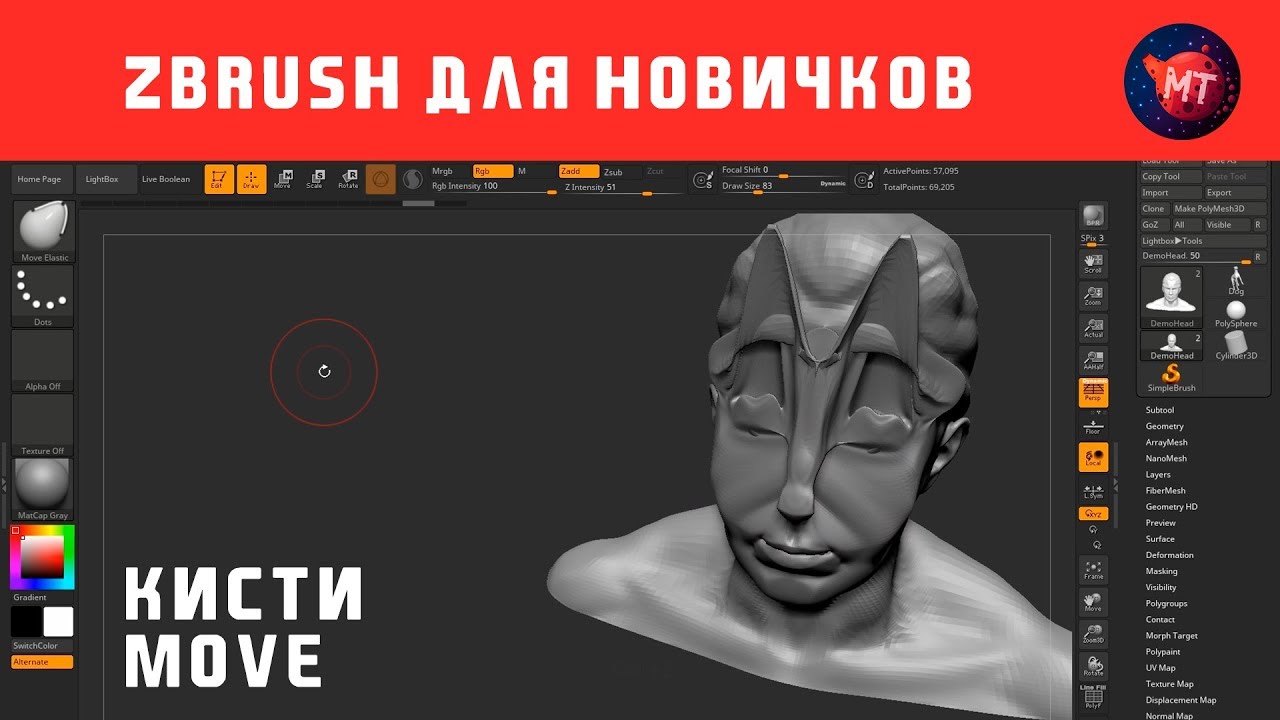Screen dimensions: 1280x720
Task: Click the Rotate view icon in right shelf
Action: click(1093, 666)
